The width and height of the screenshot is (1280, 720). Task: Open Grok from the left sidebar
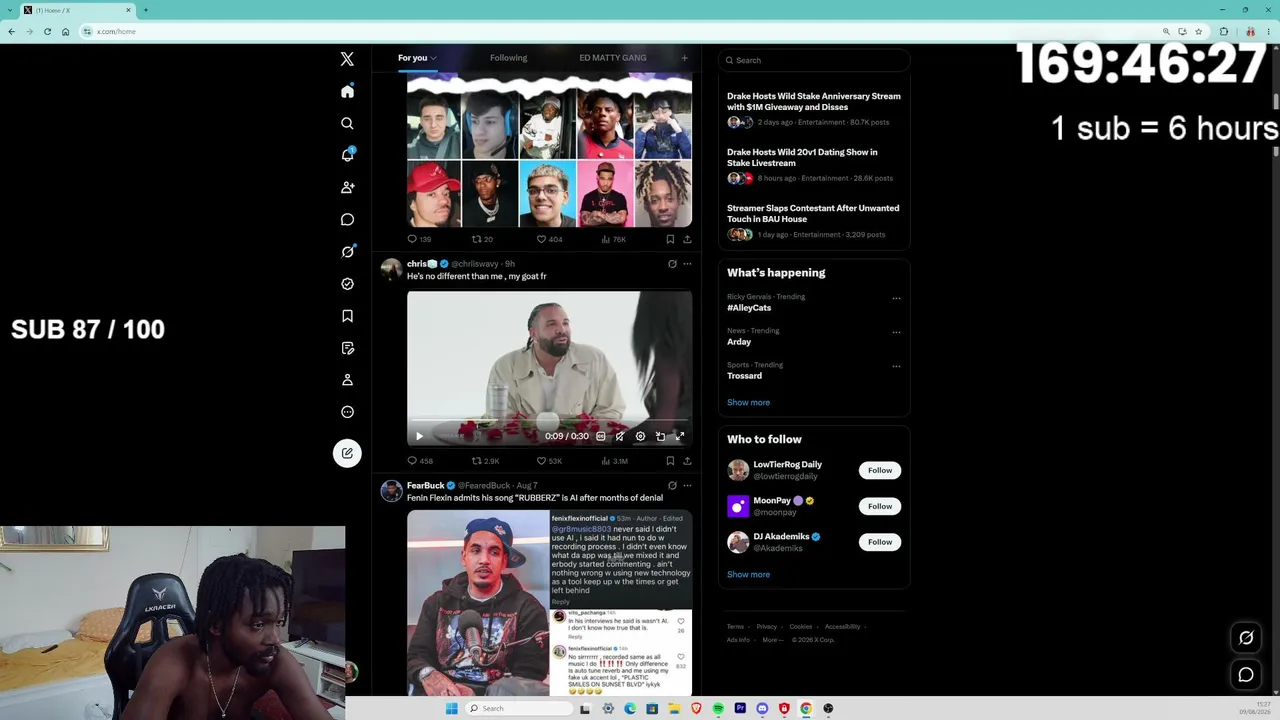click(x=347, y=252)
